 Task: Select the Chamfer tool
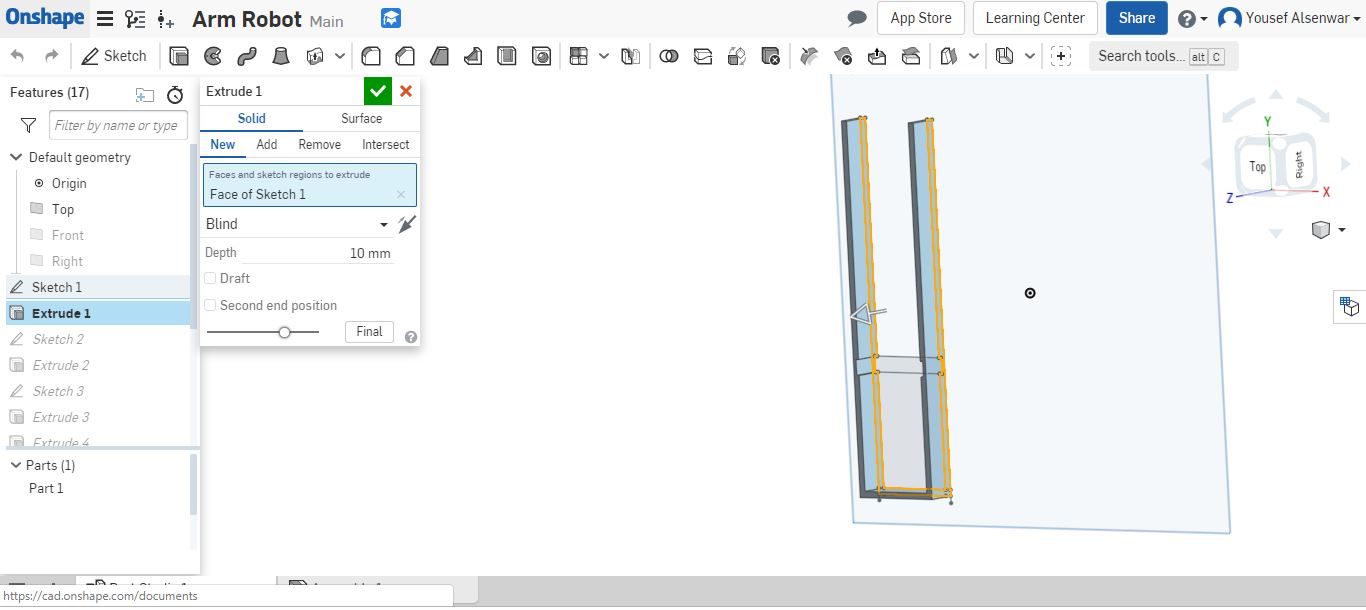coord(405,56)
